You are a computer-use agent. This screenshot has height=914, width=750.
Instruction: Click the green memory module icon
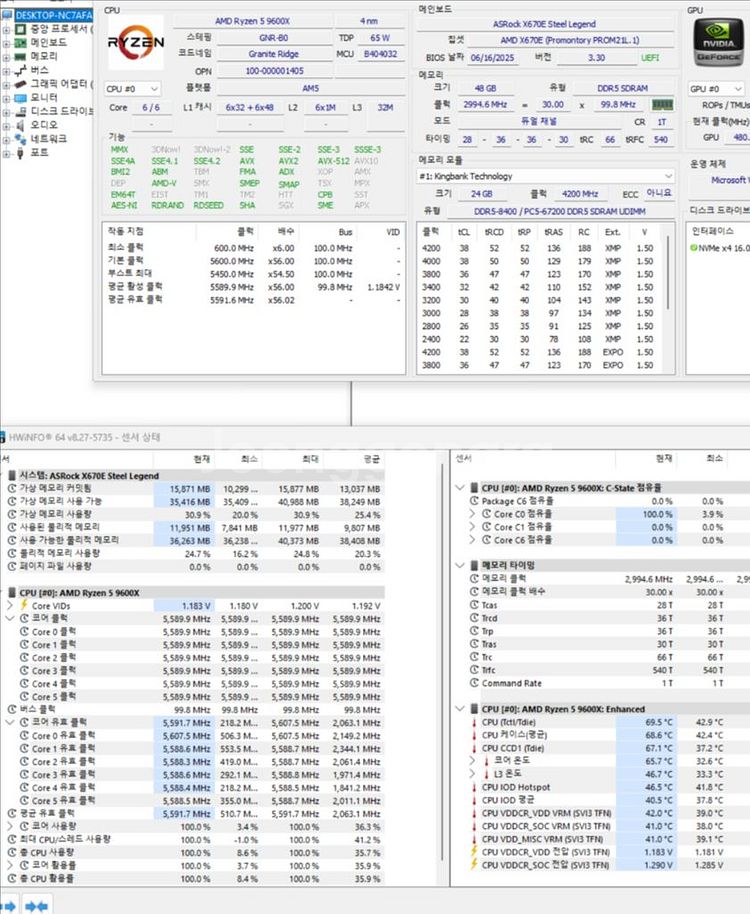(x=662, y=105)
